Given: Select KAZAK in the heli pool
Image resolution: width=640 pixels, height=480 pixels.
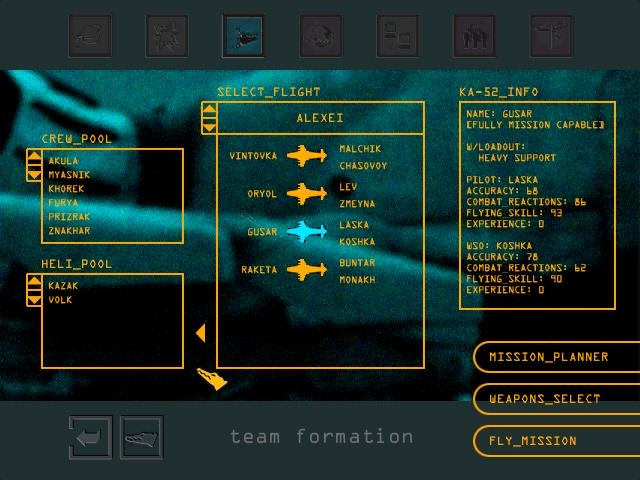Looking at the screenshot, I should (63, 286).
